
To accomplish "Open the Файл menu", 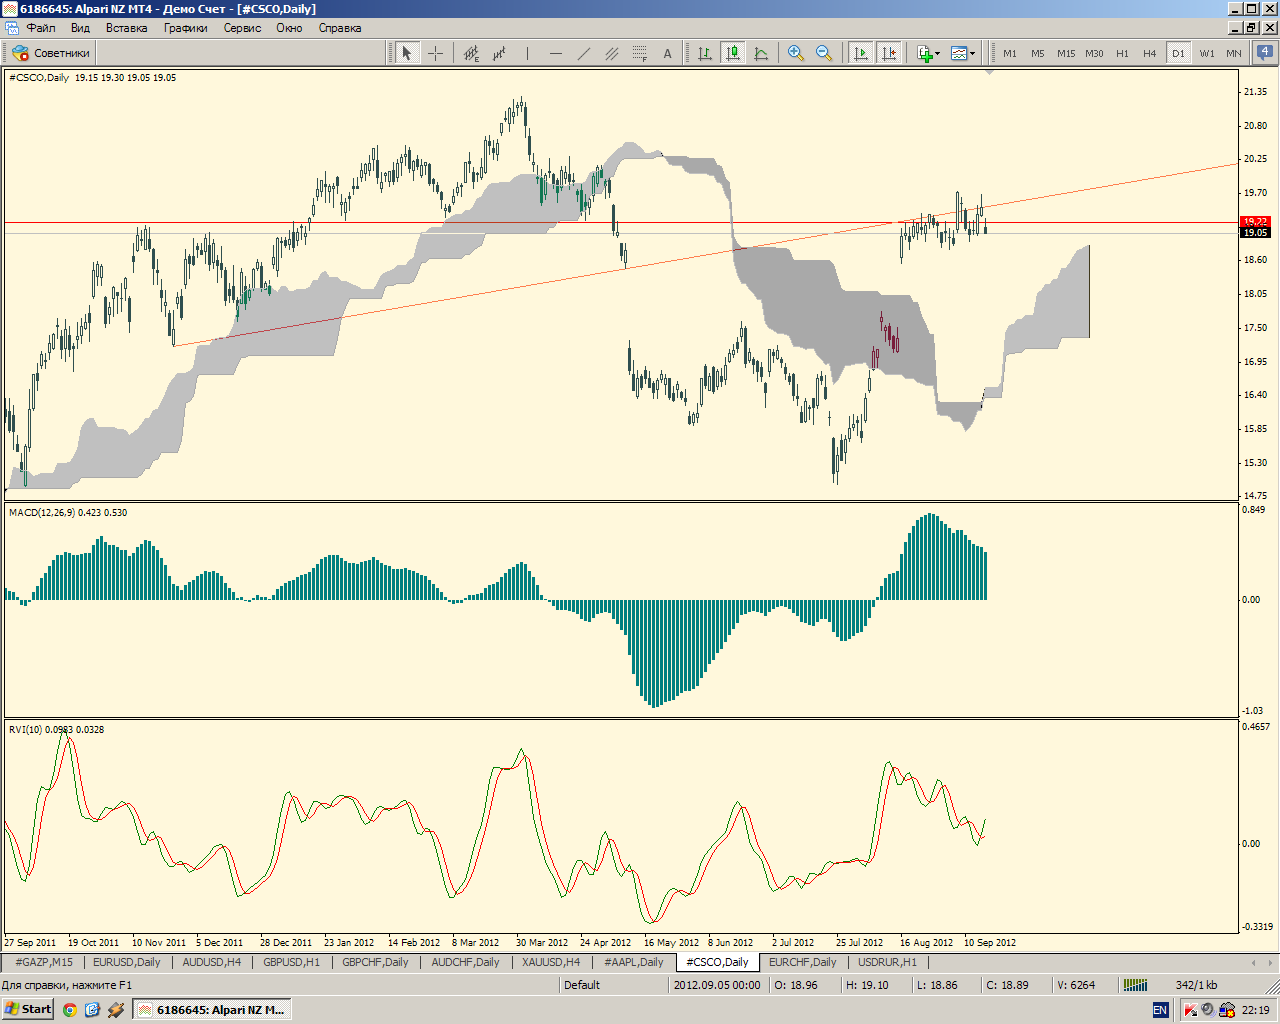I will click(41, 28).
